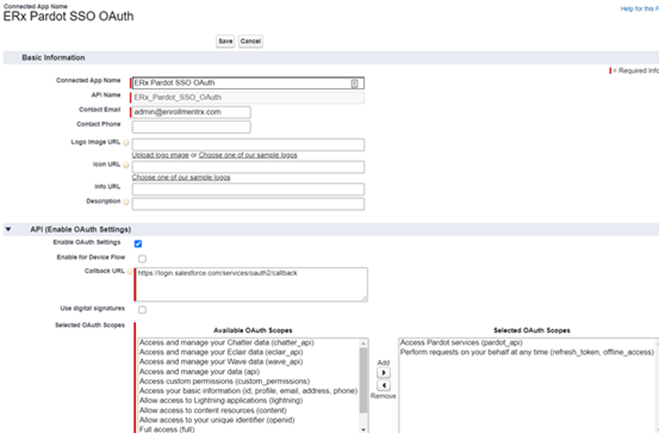659x433 pixels.
Task: Check Enable for Device Flow
Action: 141,258
